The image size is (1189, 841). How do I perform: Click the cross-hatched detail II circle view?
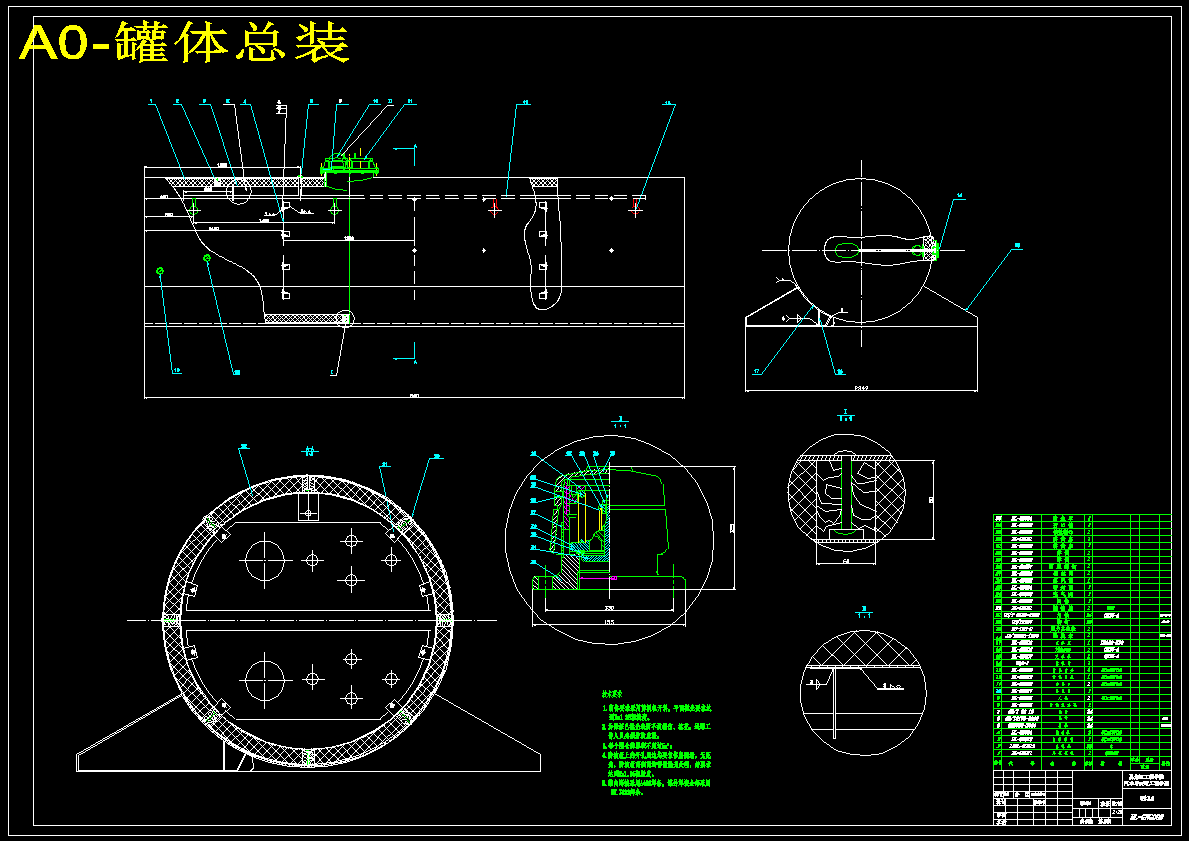coord(846,491)
